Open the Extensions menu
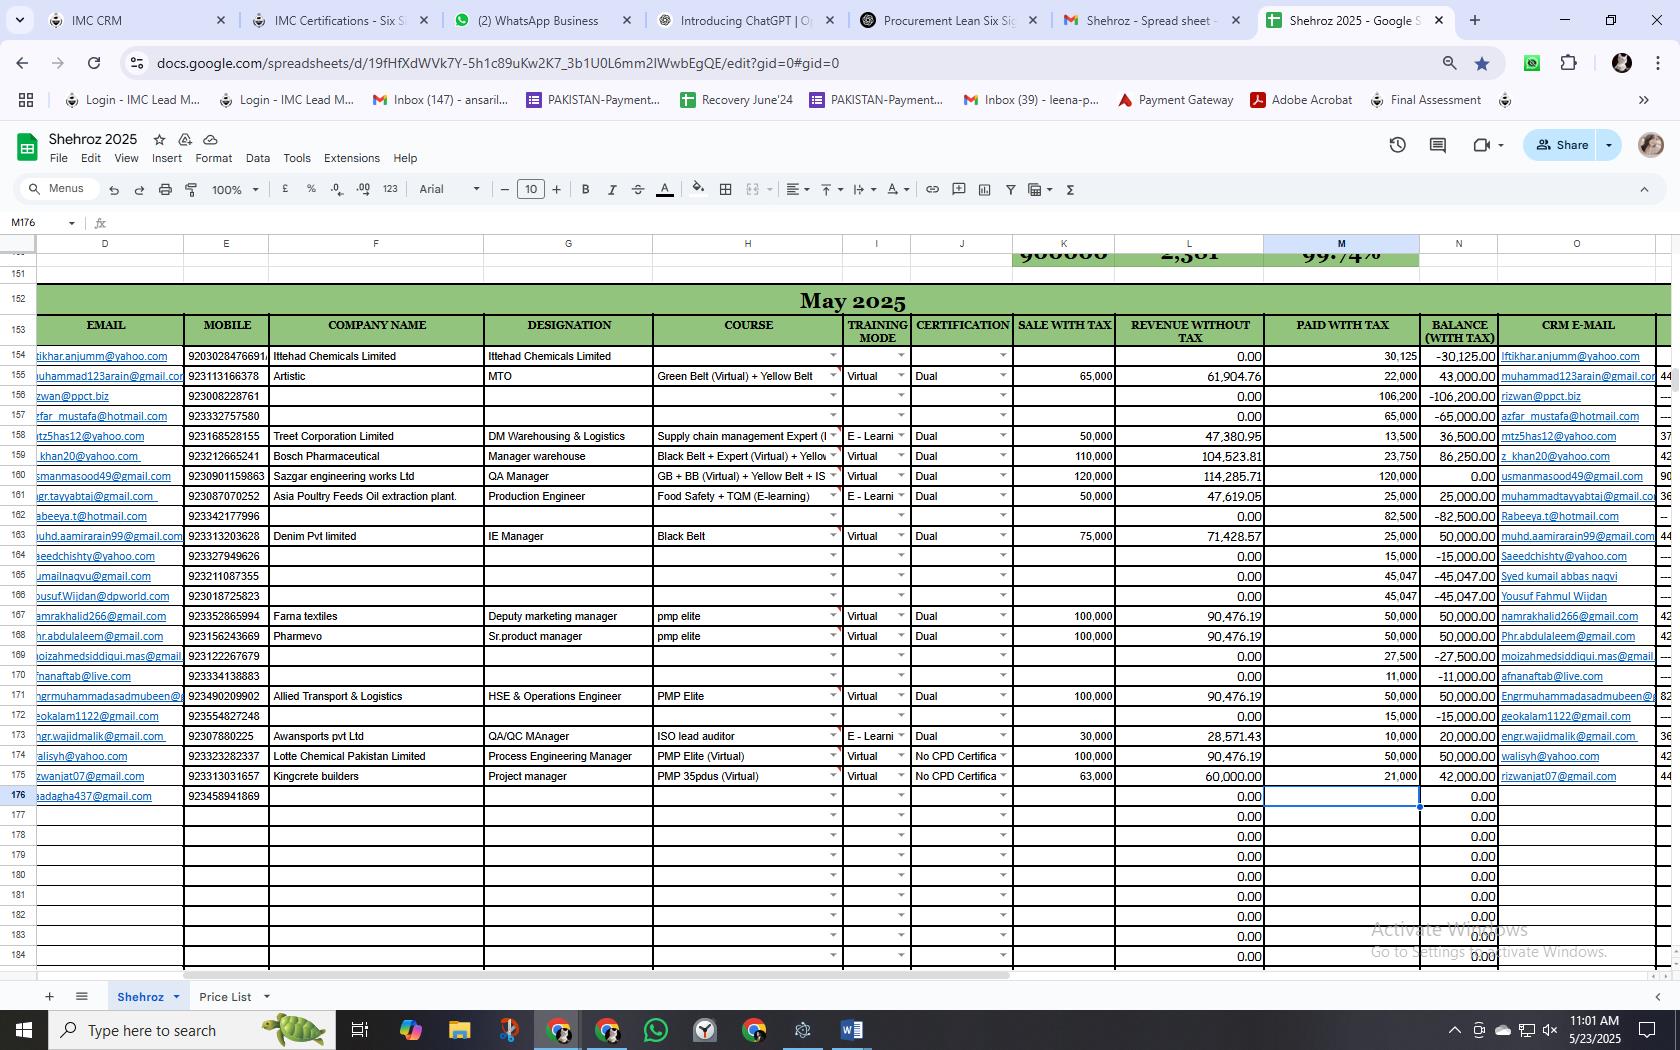Screen dimensions: 1680x1050 click(352, 158)
